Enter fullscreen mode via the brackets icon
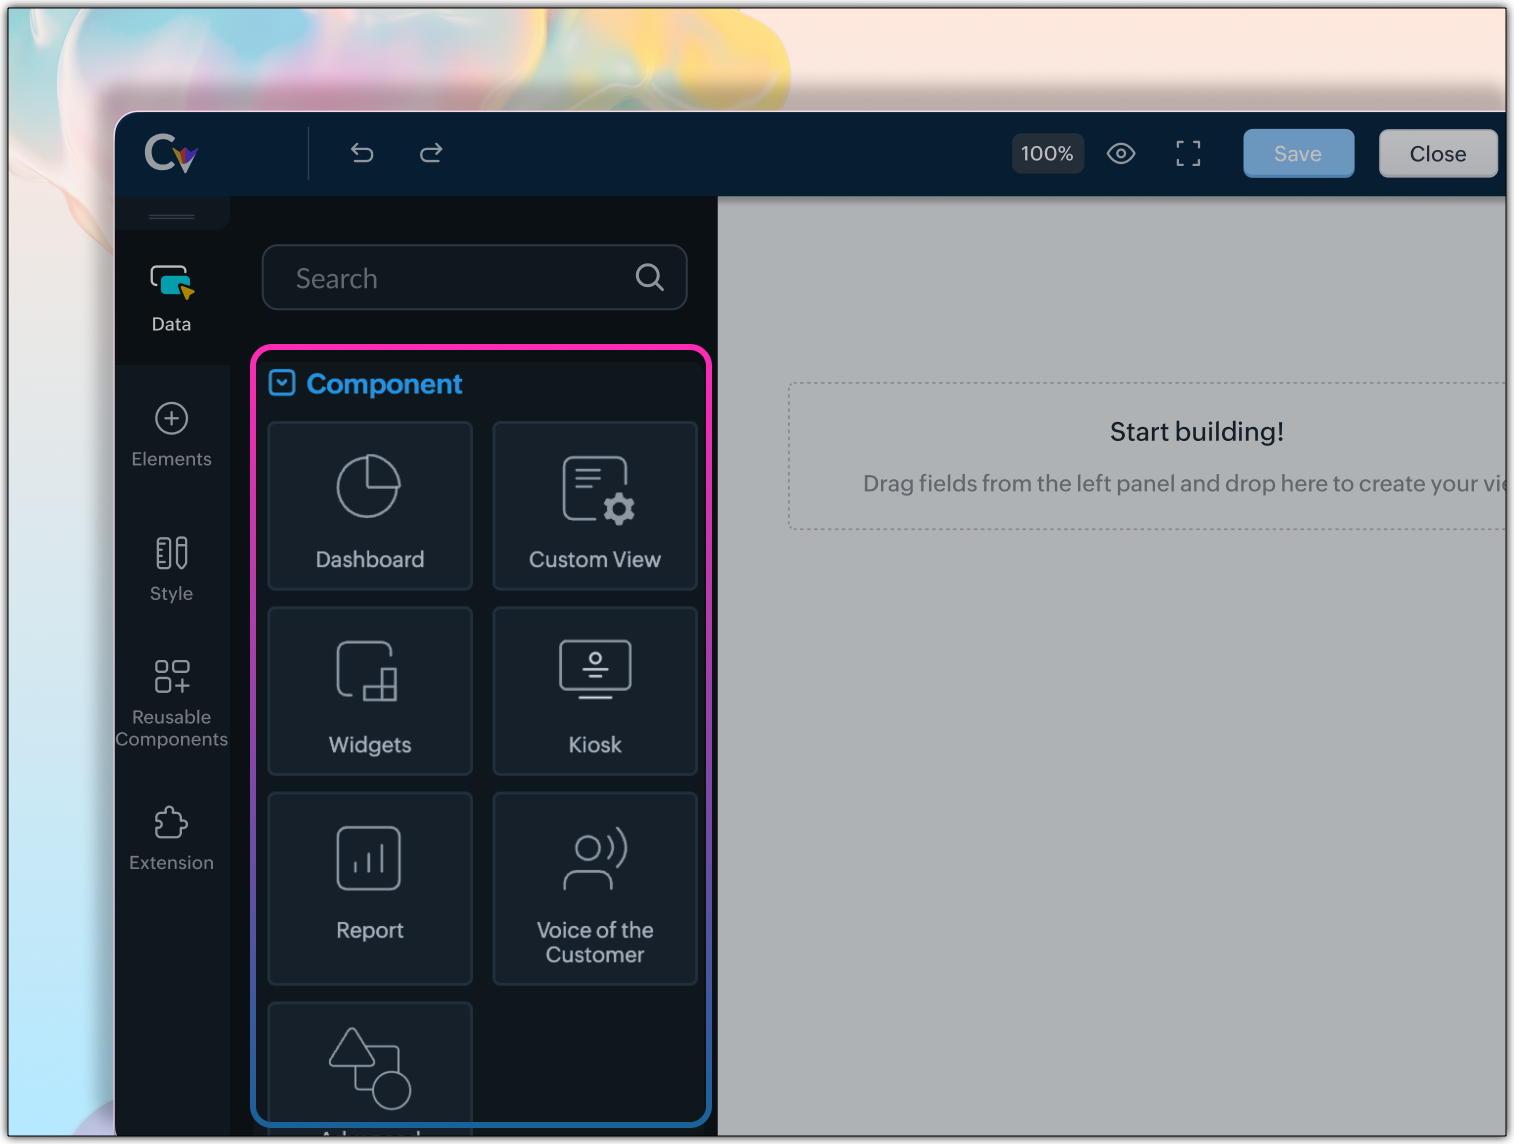The height and width of the screenshot is (1144, 1514). point(1188,153)
